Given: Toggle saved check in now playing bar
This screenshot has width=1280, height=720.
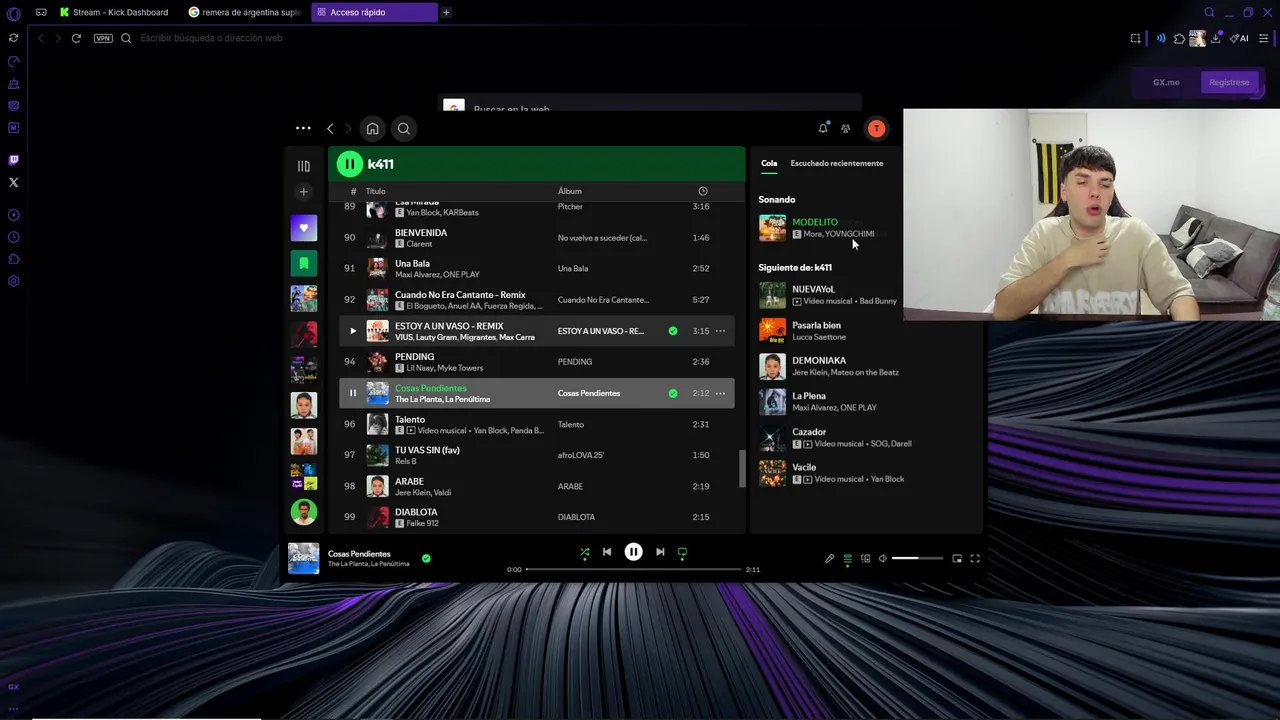Looking at the screenshot, I should [x=426, y=558].
